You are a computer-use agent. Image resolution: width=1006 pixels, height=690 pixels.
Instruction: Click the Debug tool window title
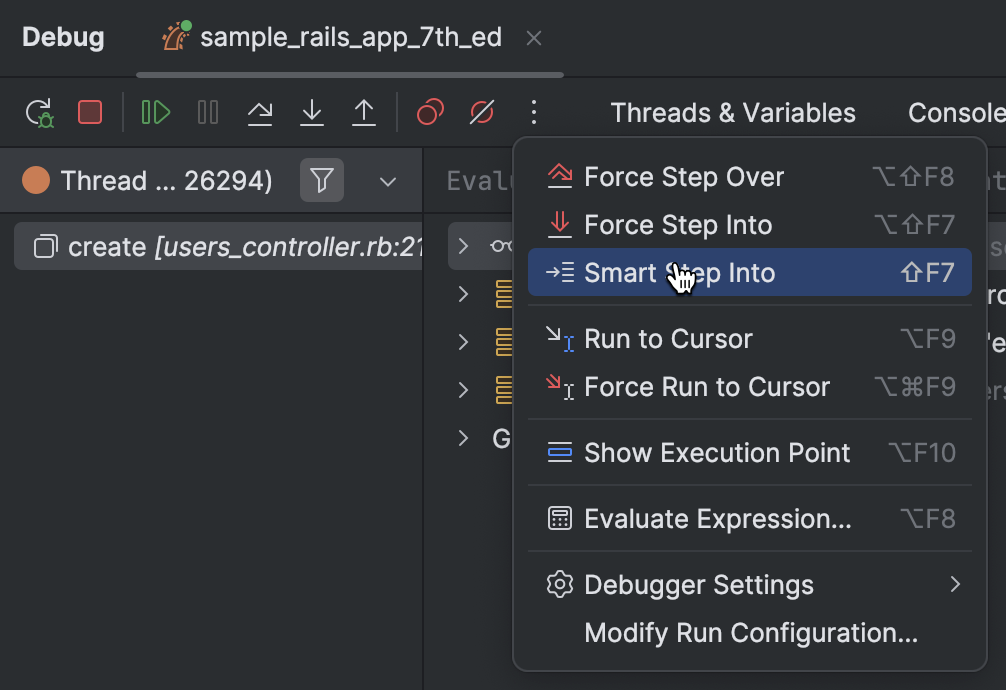click(63, 37)
